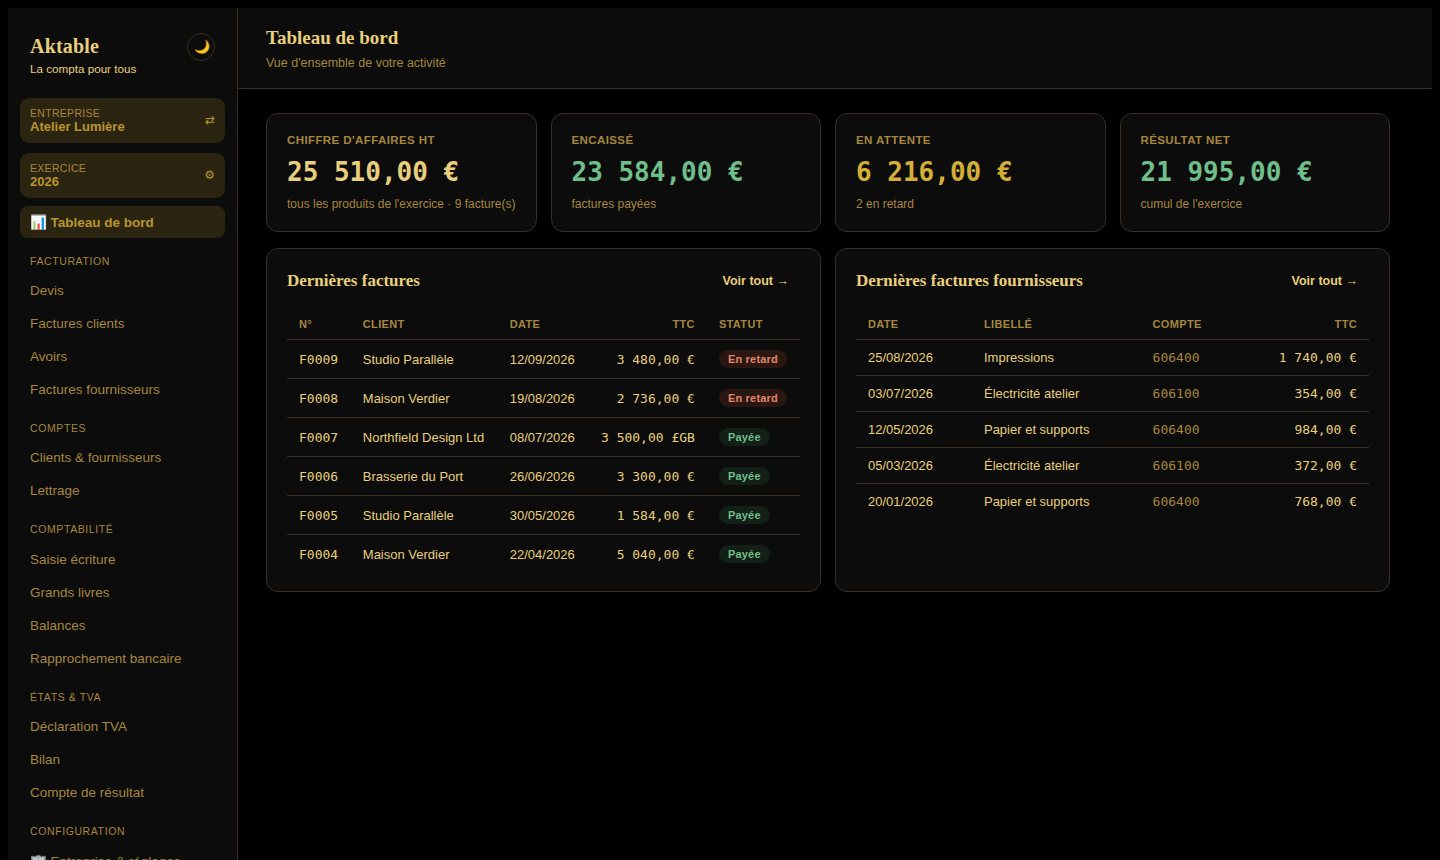Click the Payée badge on F0007
Viewport: 1440px width, 860px height.
coord(744,437)
